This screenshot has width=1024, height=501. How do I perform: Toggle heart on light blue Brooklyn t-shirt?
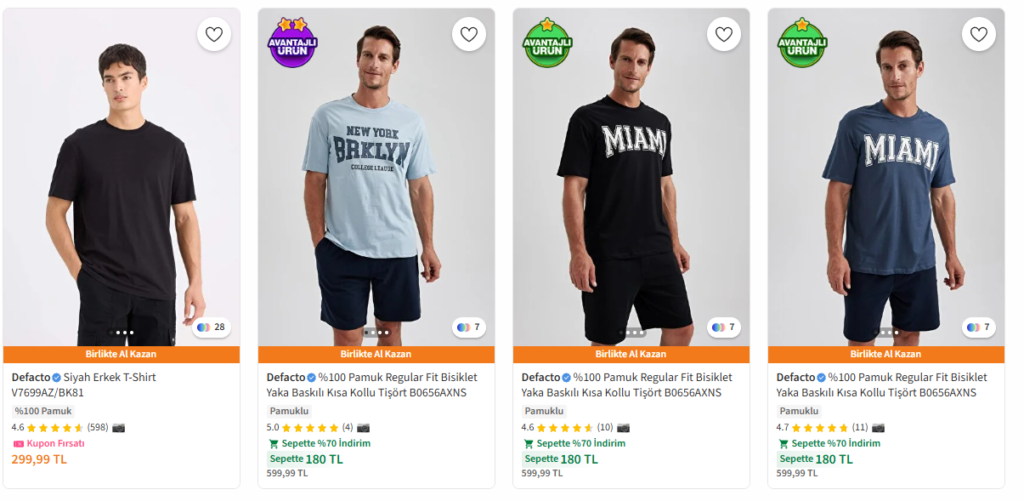pos(469,34)
